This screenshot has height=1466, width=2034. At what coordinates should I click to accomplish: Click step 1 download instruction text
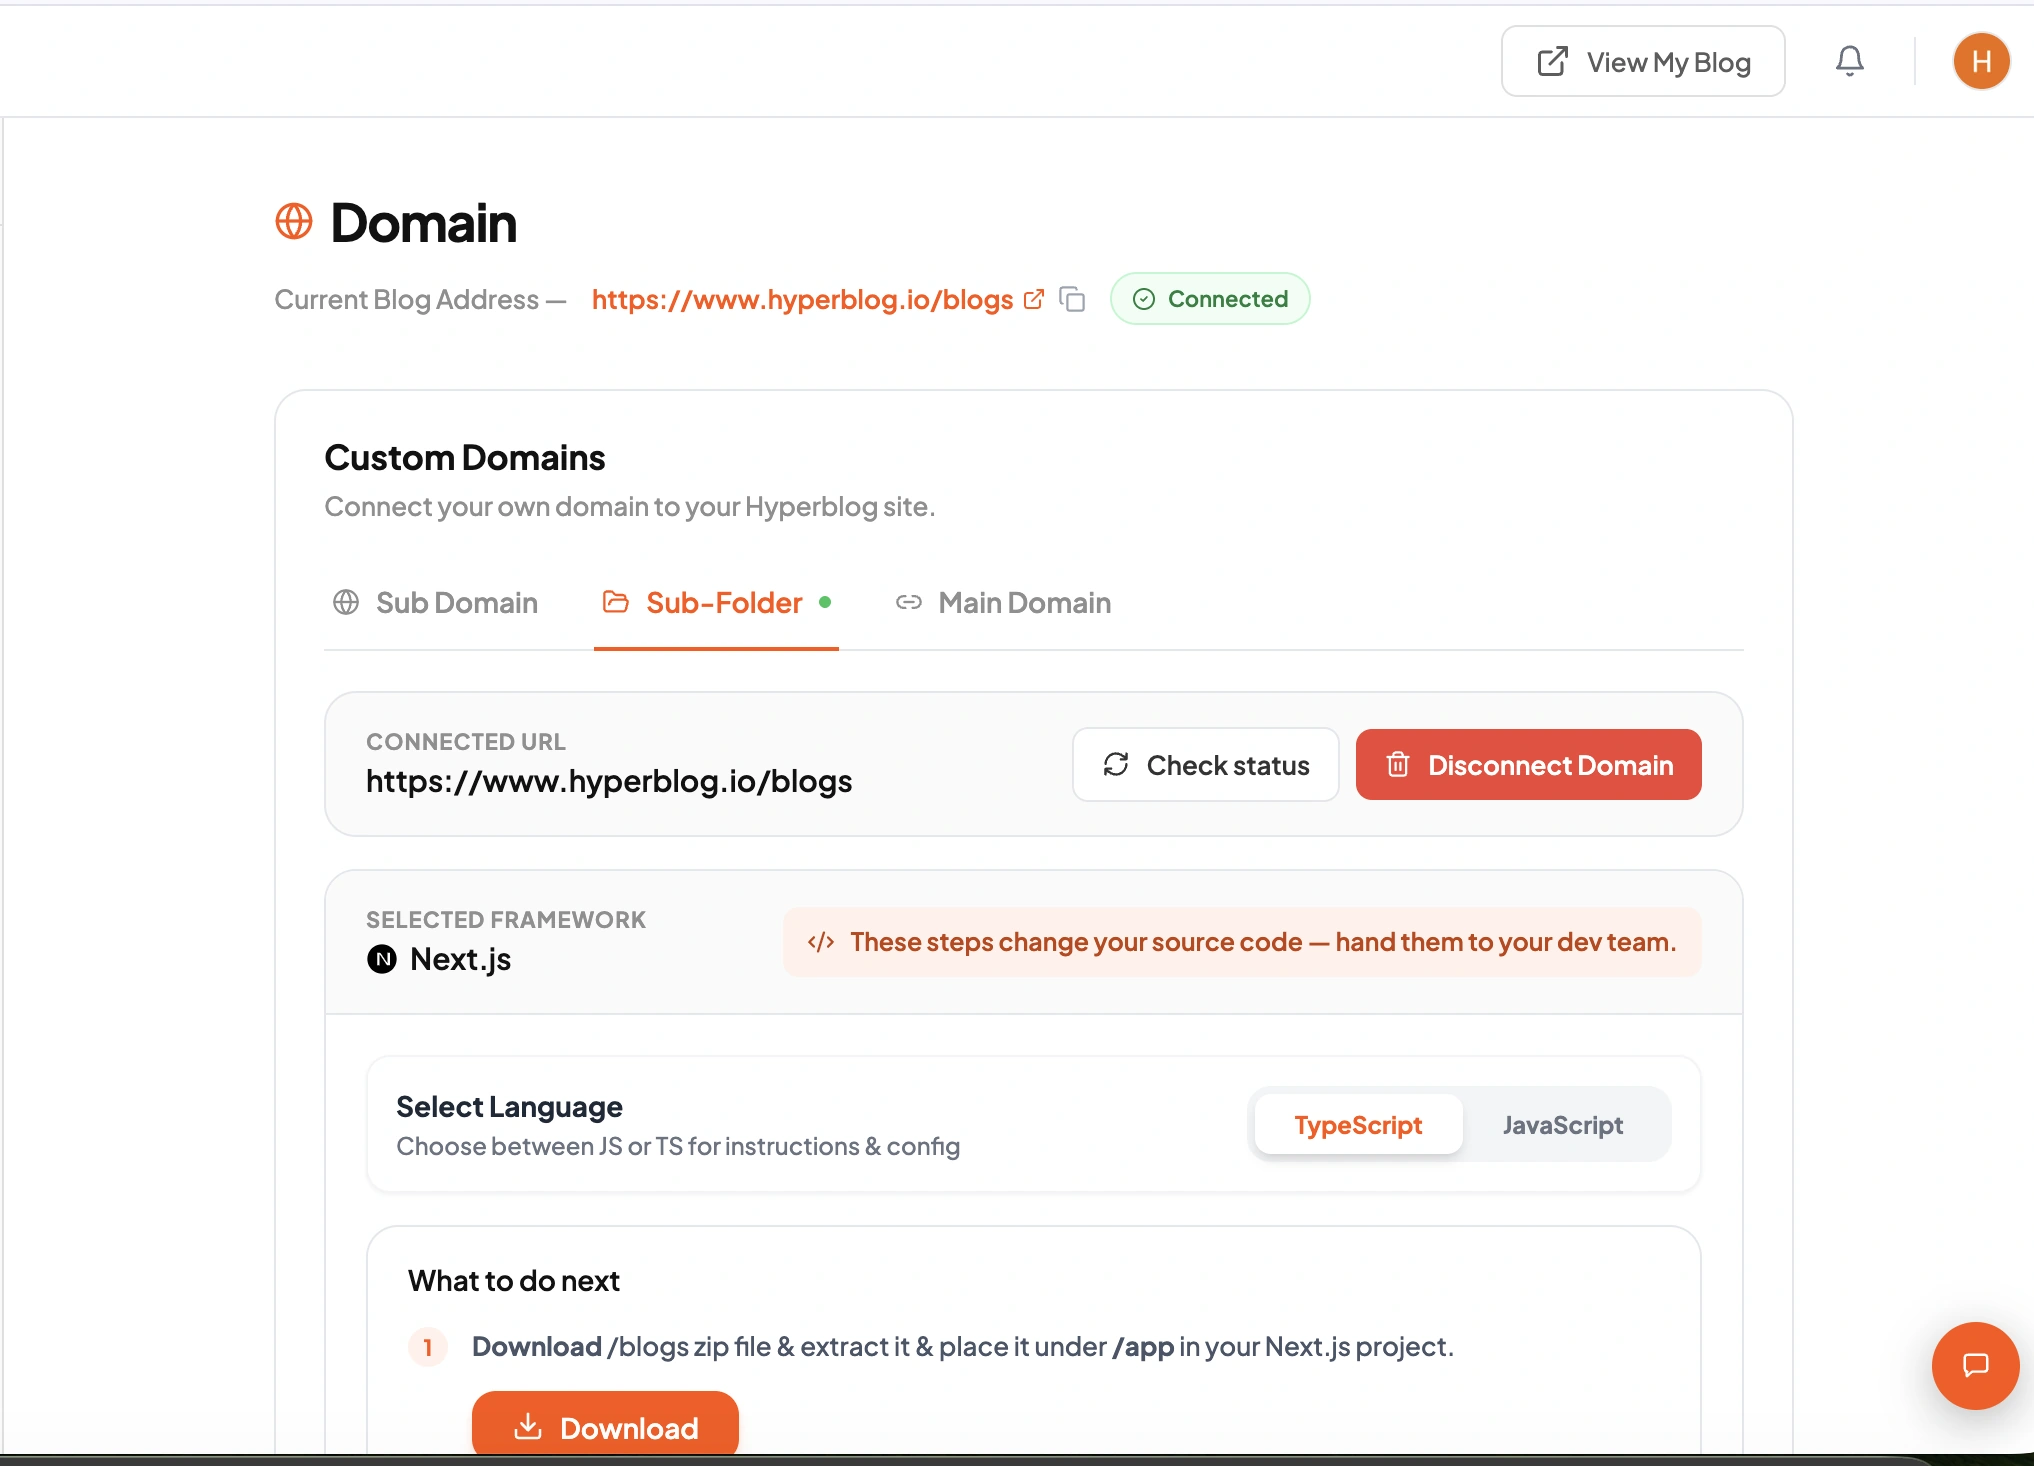tap(962, 1347)
